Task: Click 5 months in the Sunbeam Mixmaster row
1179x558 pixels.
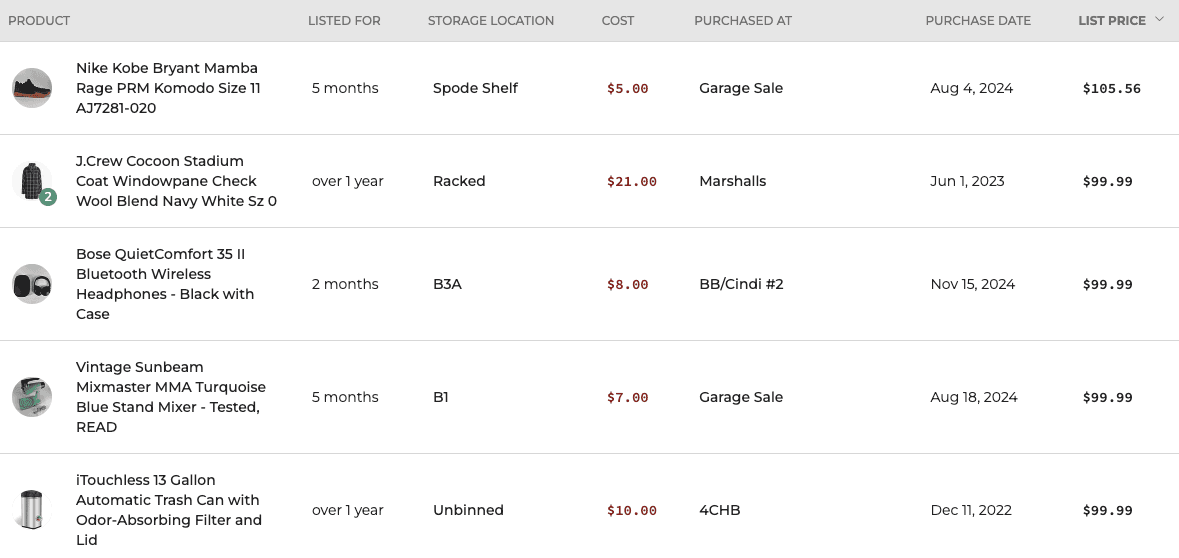Action: point(345,397)
